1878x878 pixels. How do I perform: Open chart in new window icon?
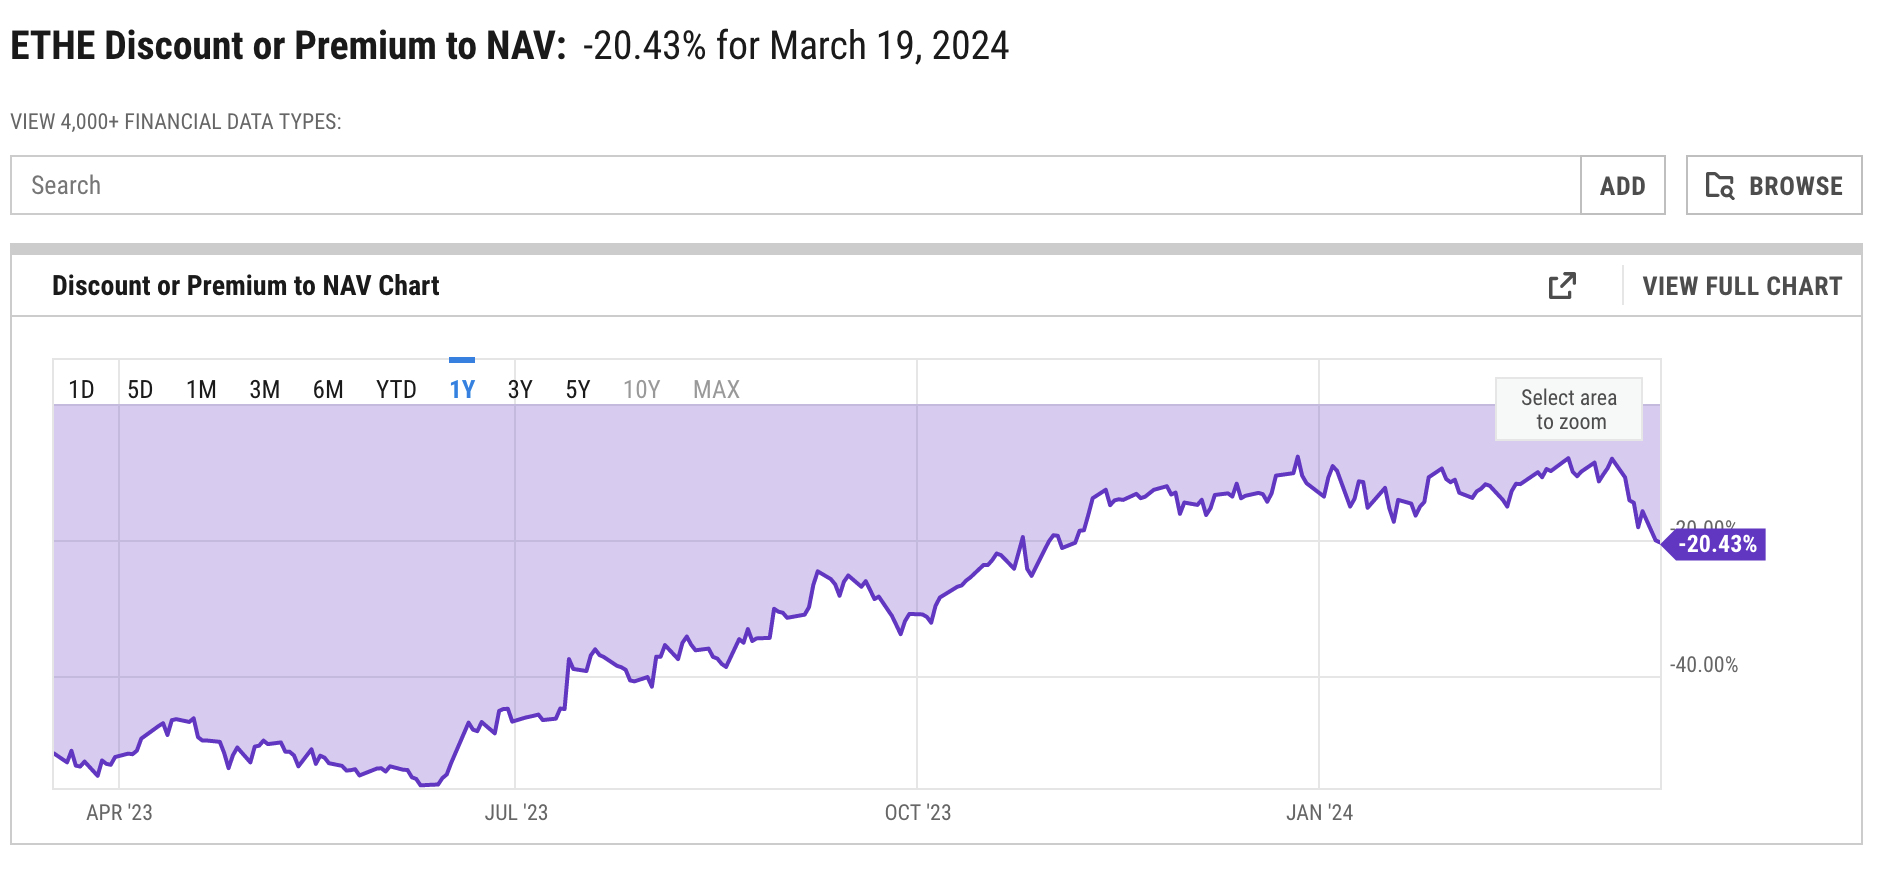click(1562, 286)
